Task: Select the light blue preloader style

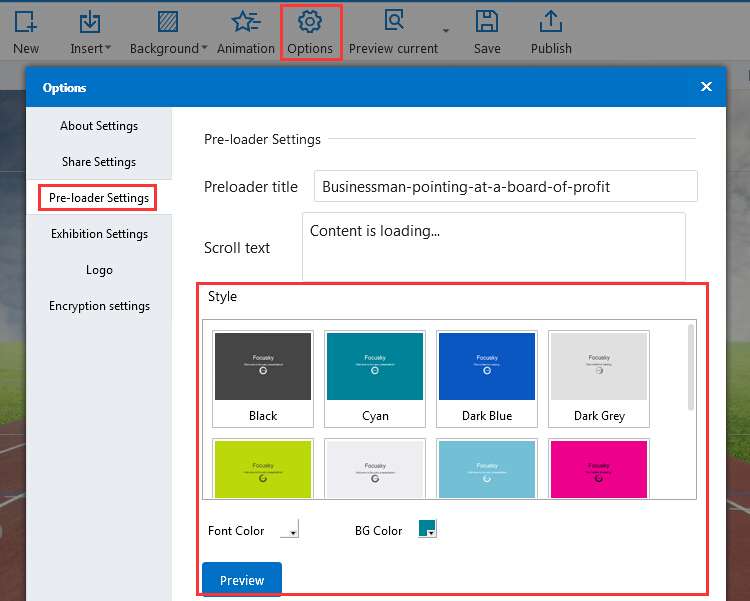Action: [x=486, y=468]
